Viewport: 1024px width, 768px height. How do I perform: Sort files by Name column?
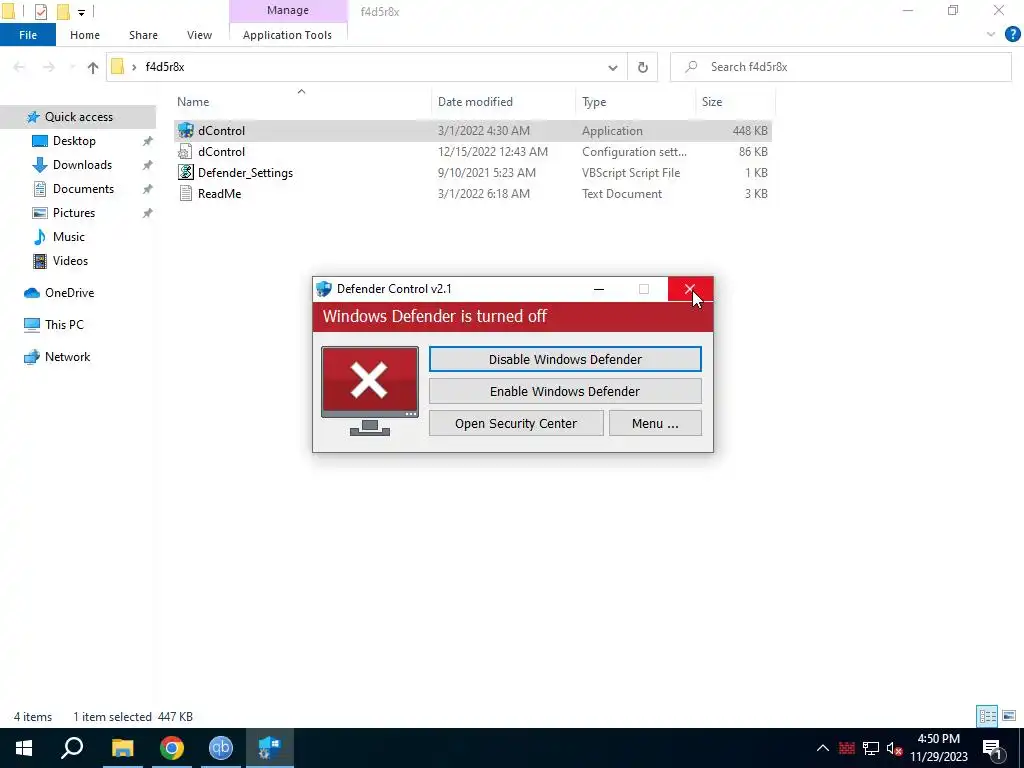coord(193,102)
